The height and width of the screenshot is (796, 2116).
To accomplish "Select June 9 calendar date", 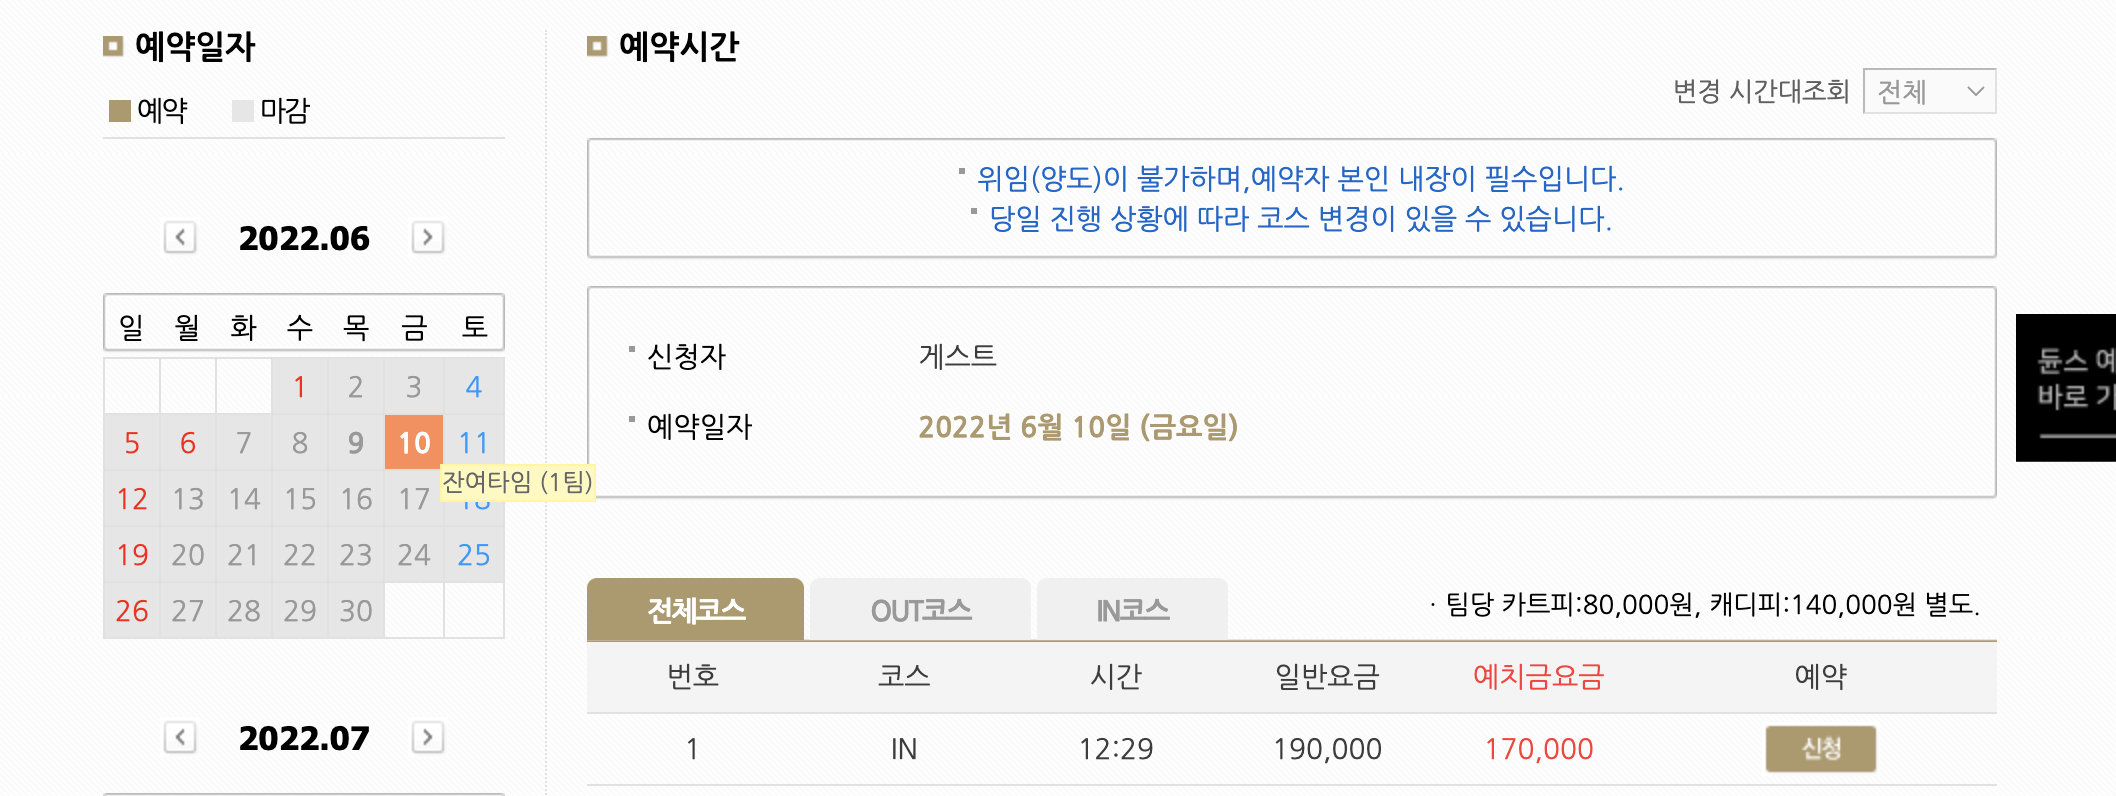I will [355, 442].
